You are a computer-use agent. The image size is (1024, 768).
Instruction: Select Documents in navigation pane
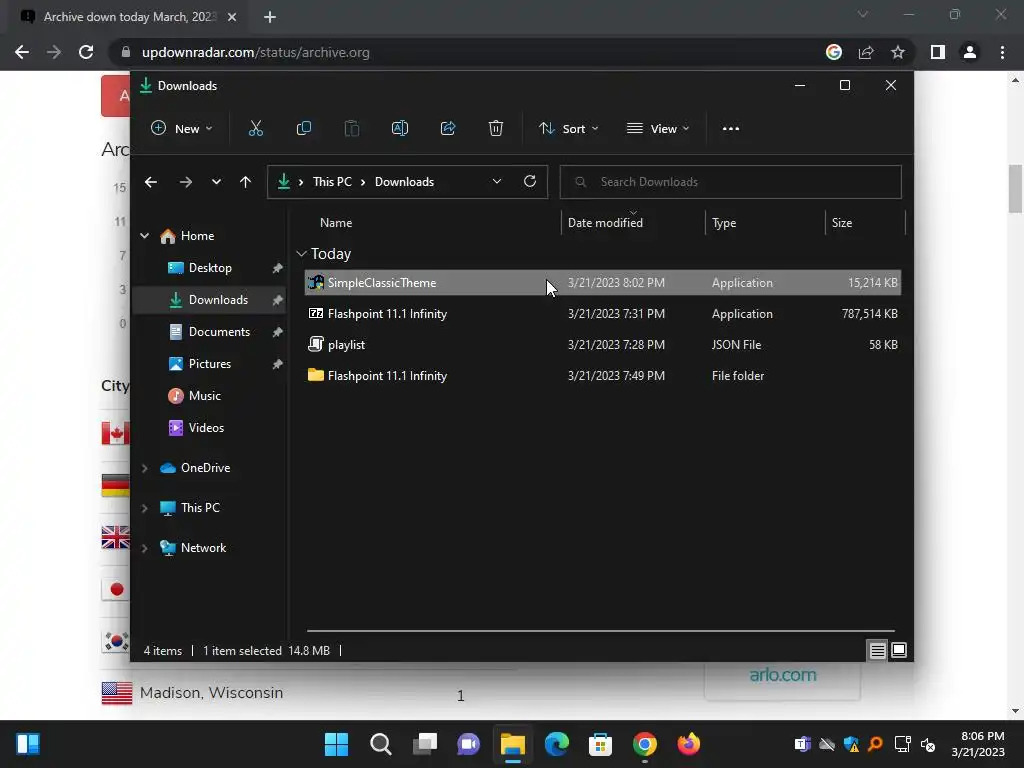(209, 332)
